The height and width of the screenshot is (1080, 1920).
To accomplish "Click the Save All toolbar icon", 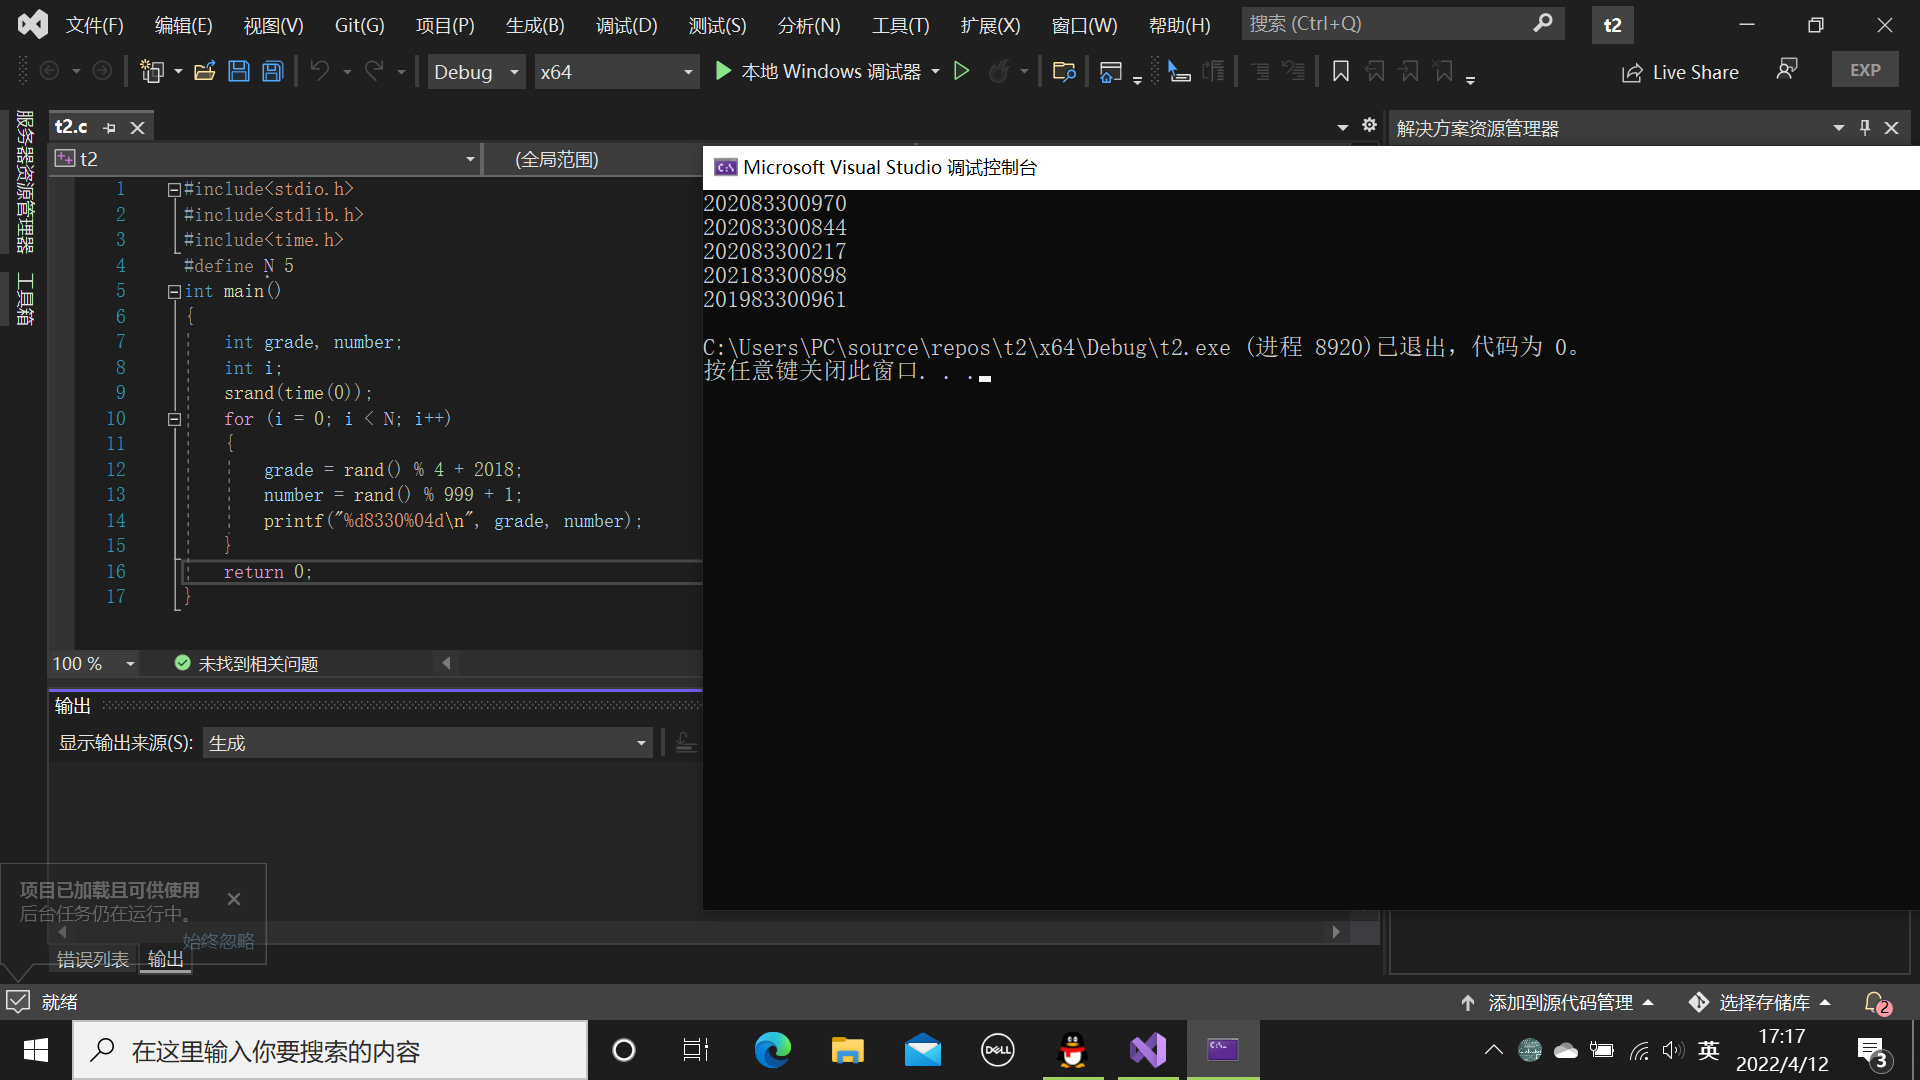I will pos(272,71).
